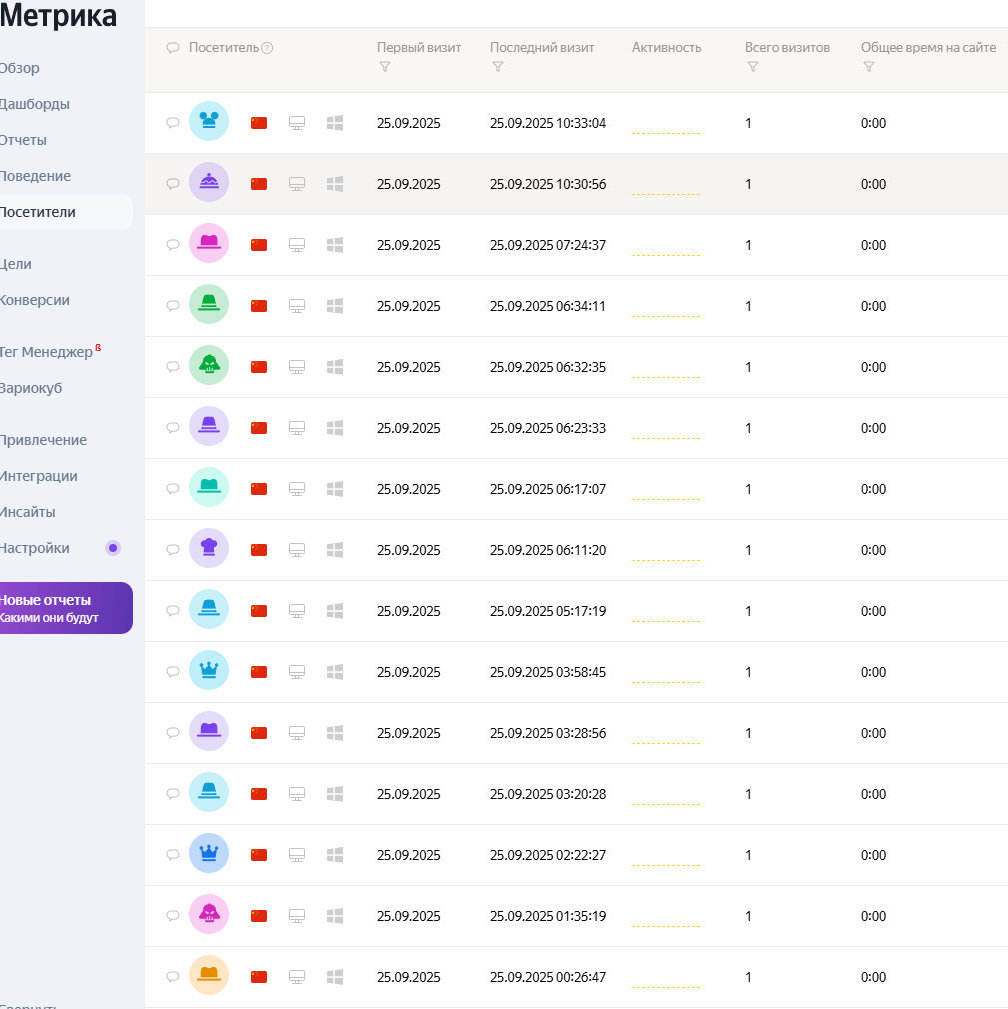The height and width of the screenshot is (1009, 1008).
Task: Click the filter icon under Последний визит
Action: [x=498, y=67]
